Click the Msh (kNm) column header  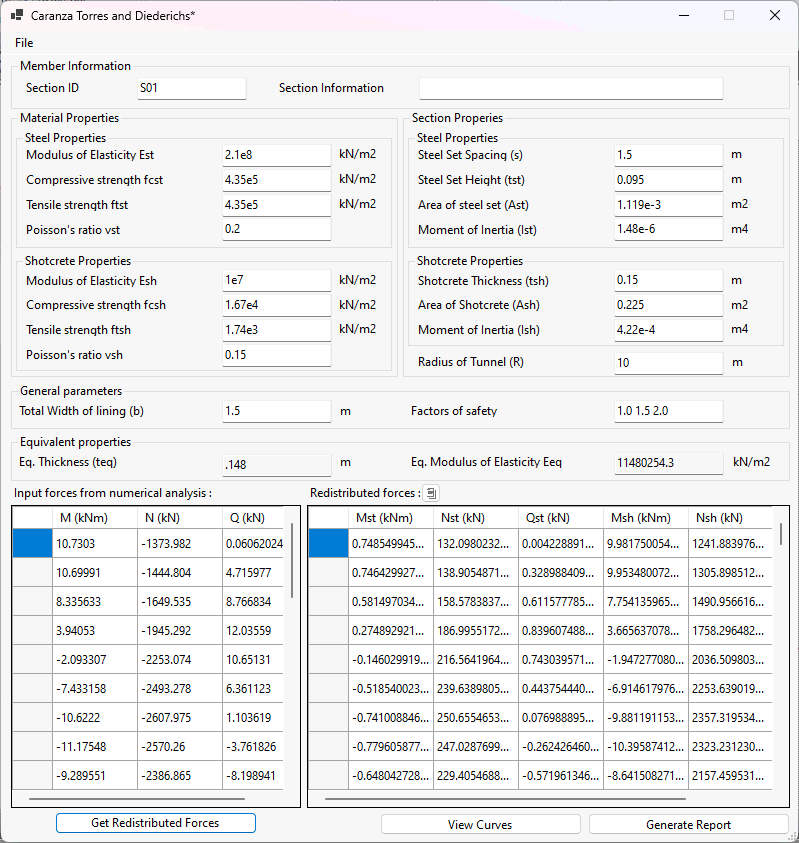(645, 518)
